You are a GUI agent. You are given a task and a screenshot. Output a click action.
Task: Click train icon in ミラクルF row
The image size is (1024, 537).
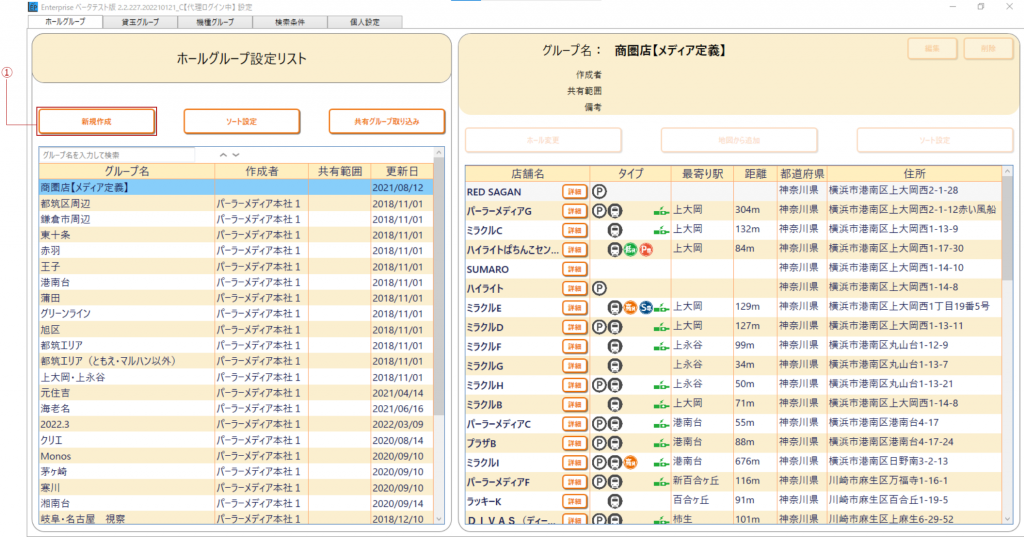[x=615, y=346]
